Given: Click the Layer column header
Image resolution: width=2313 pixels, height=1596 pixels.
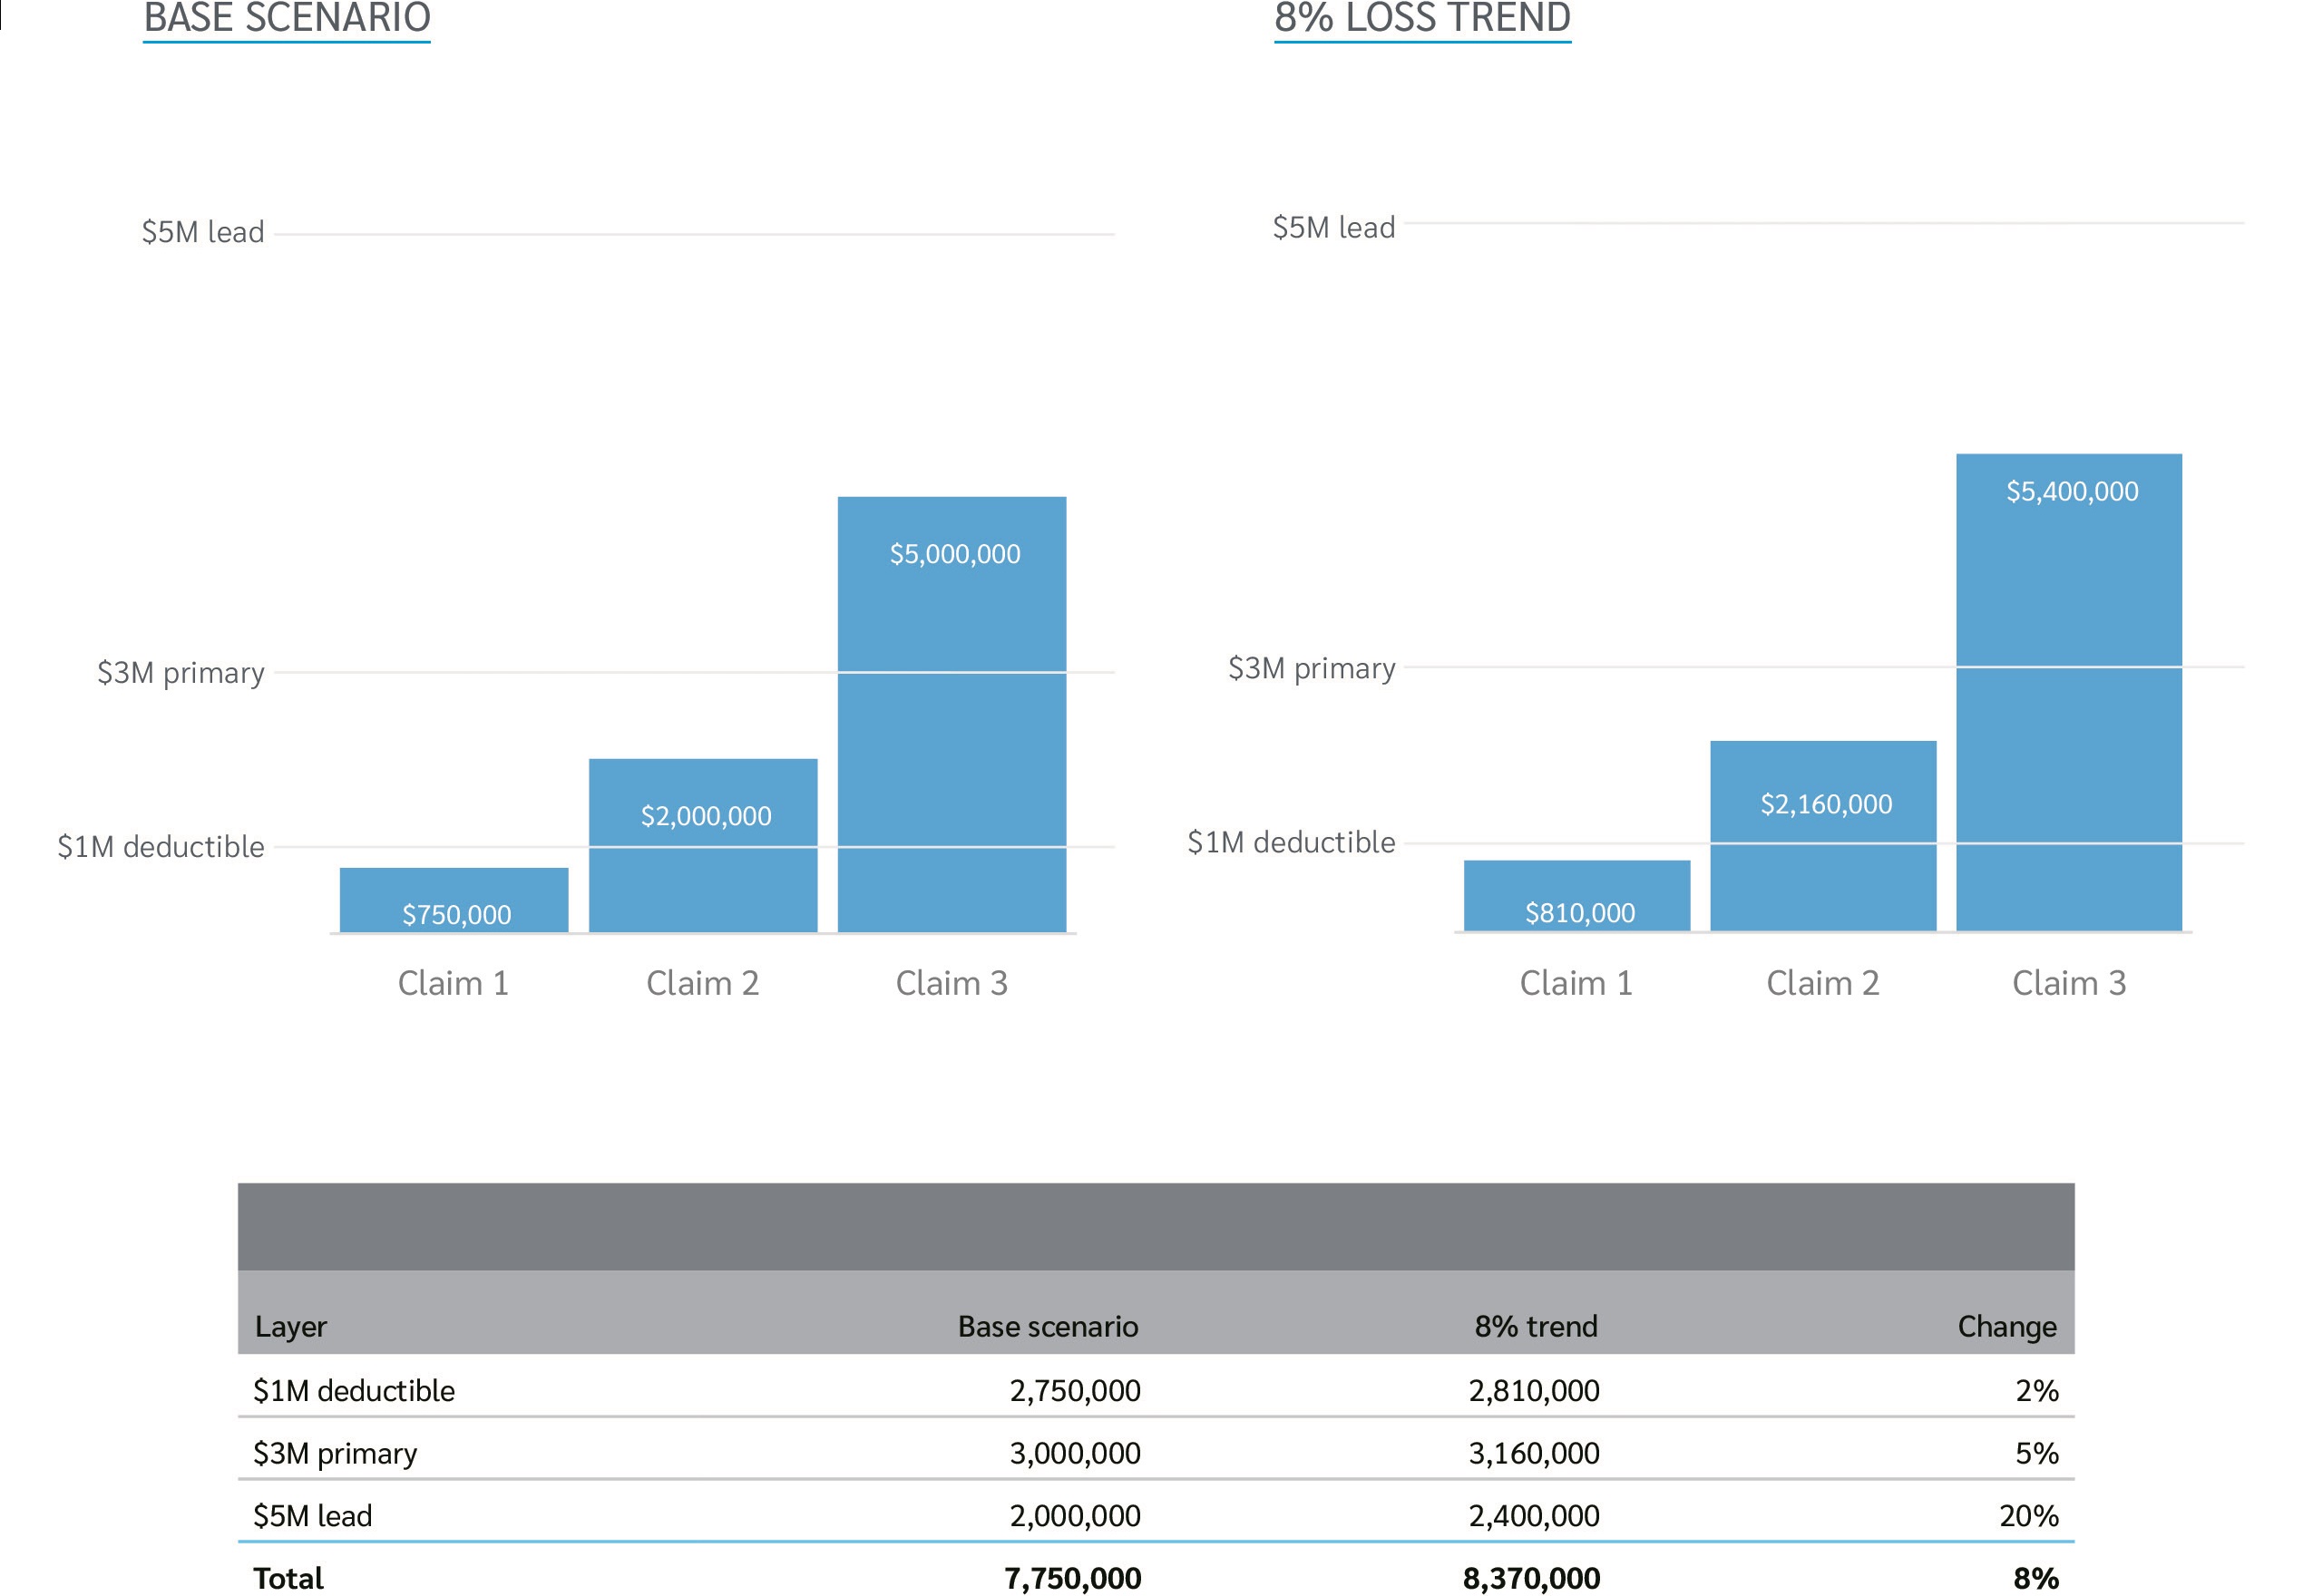Looking at the screenshot, I should [x=291, y=1326].
